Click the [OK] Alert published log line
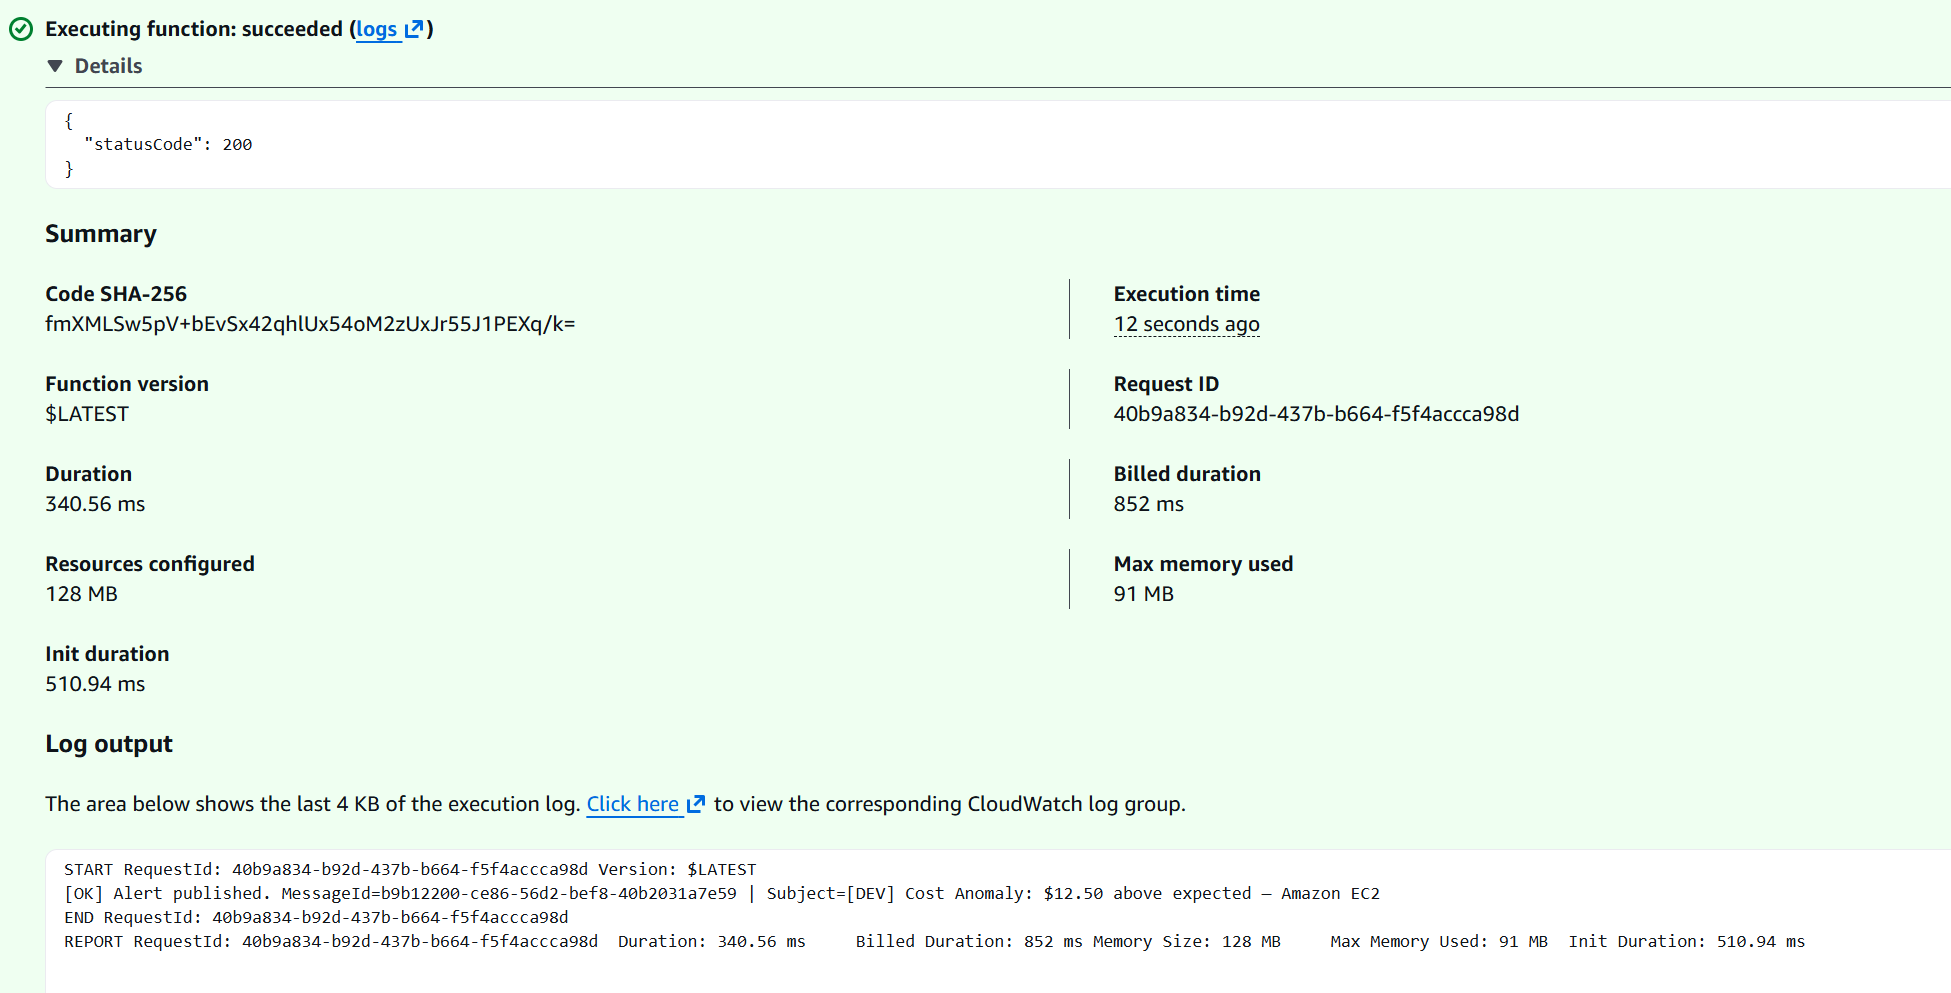Image resolution: width=1951 pixels, height=993 pixels. (722, 894)
